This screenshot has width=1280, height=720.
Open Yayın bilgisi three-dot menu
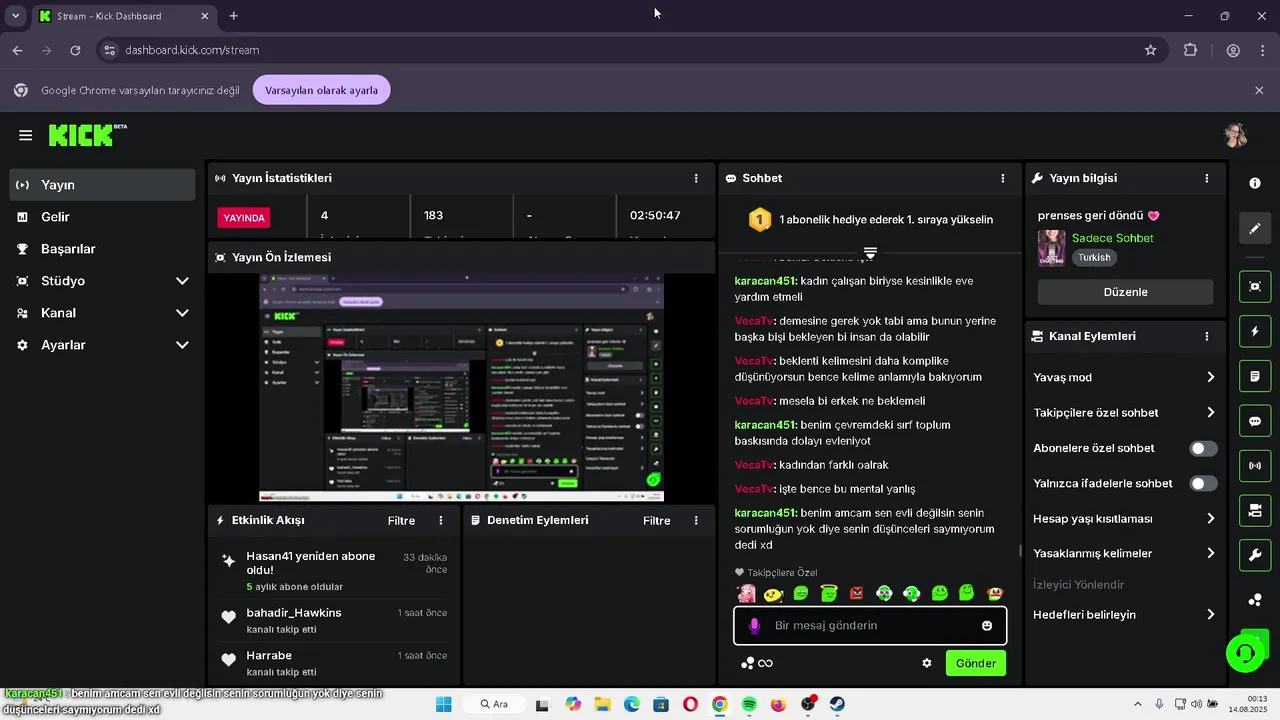(1207, 178)
